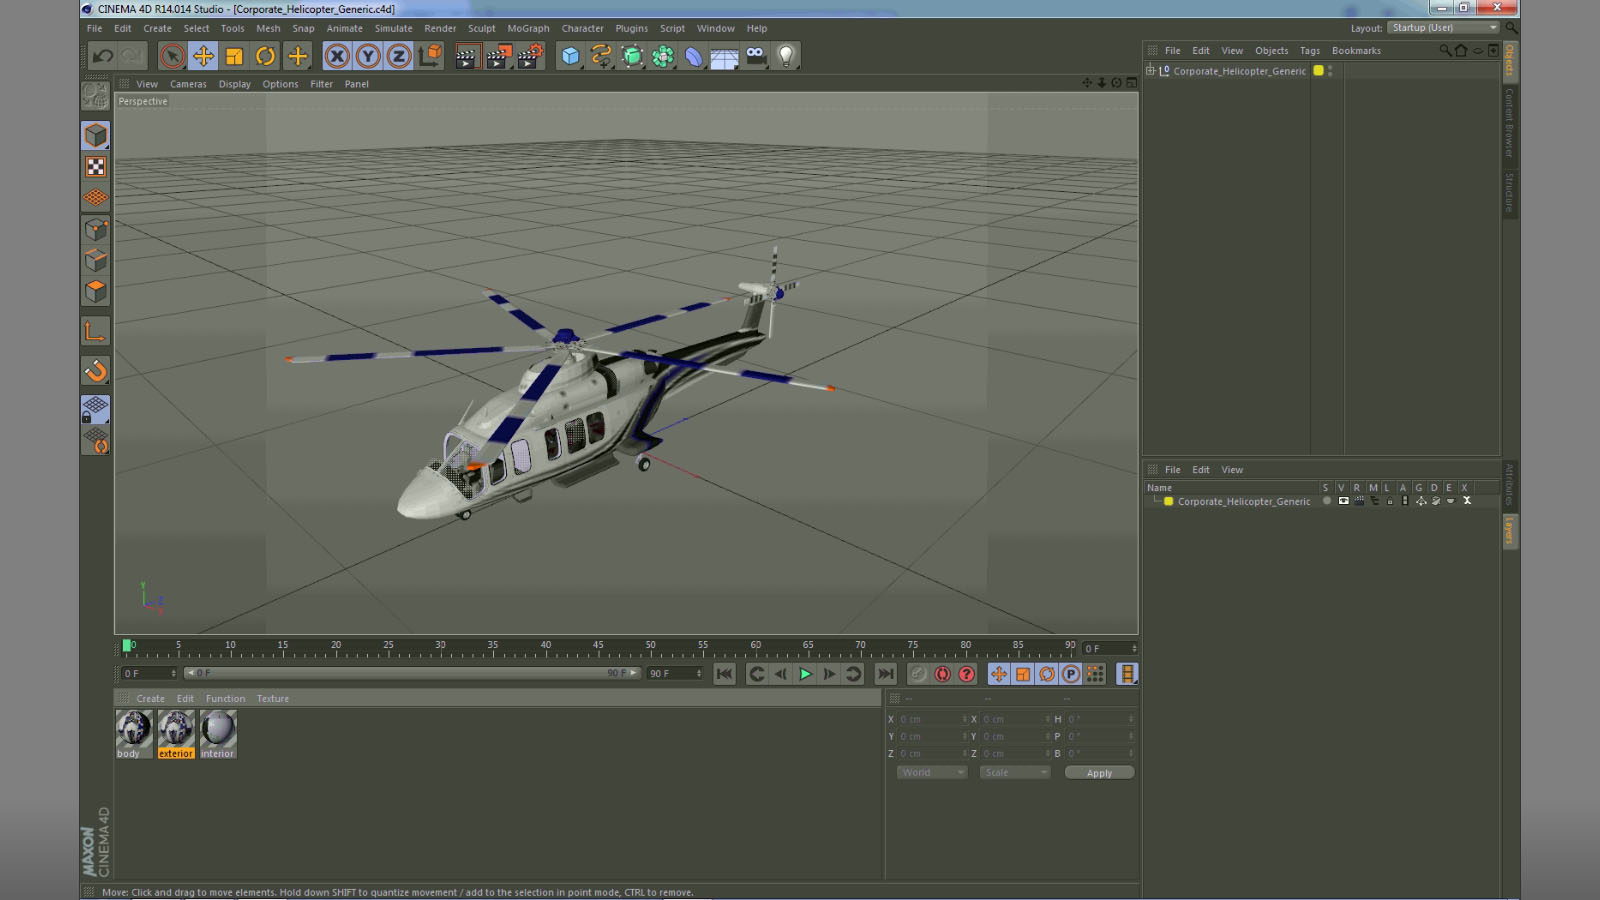Toggle the Y axis lock
Screen dimensions: 1600x900
pos(368,56)
